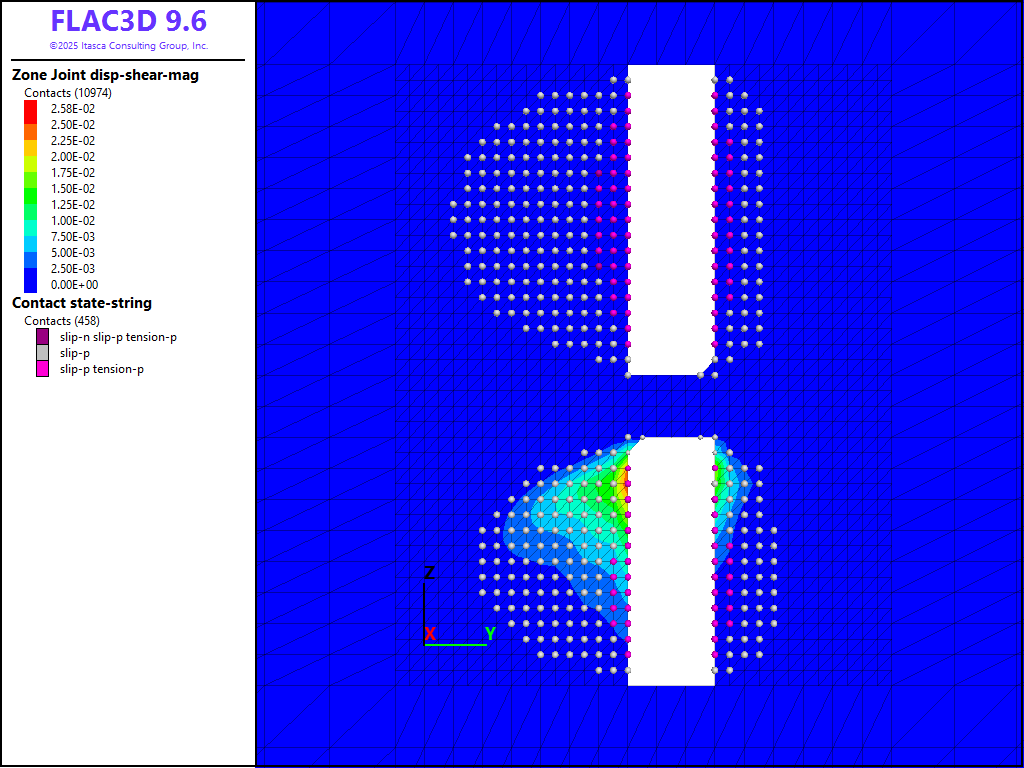Click the slip-n slip-p tension-p legend text
This screenshot has width=1024, height=768.
[x=118, y=337]
